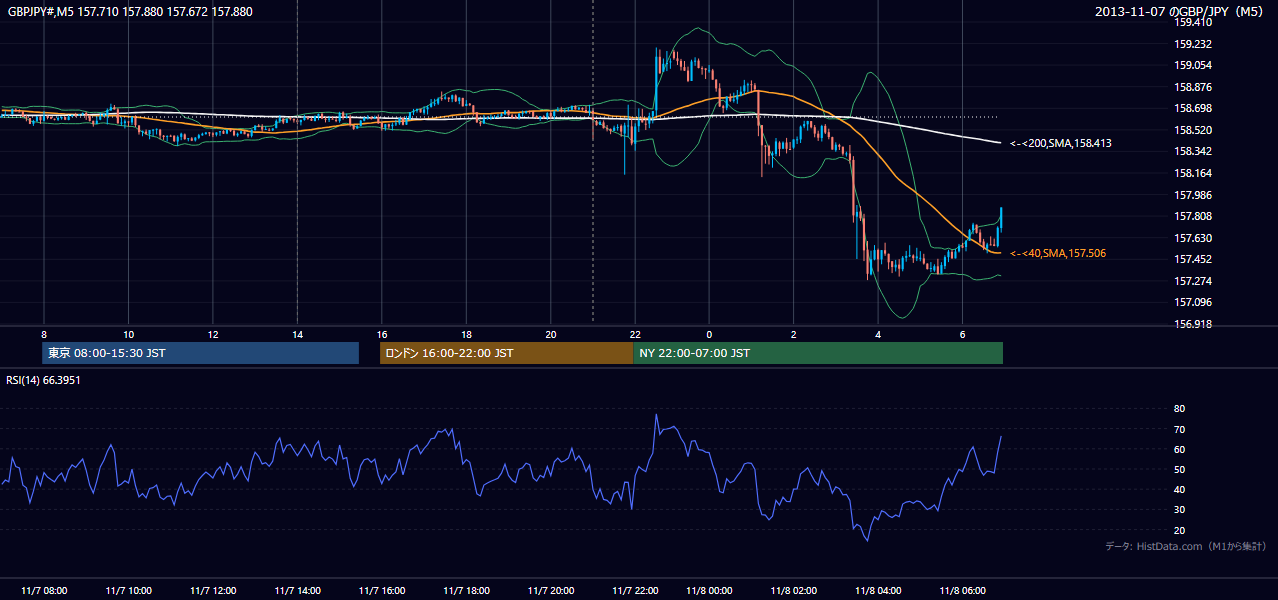
Task: Click the London 16:00-22:00 JST session bar
Action: tap(506, 353)
